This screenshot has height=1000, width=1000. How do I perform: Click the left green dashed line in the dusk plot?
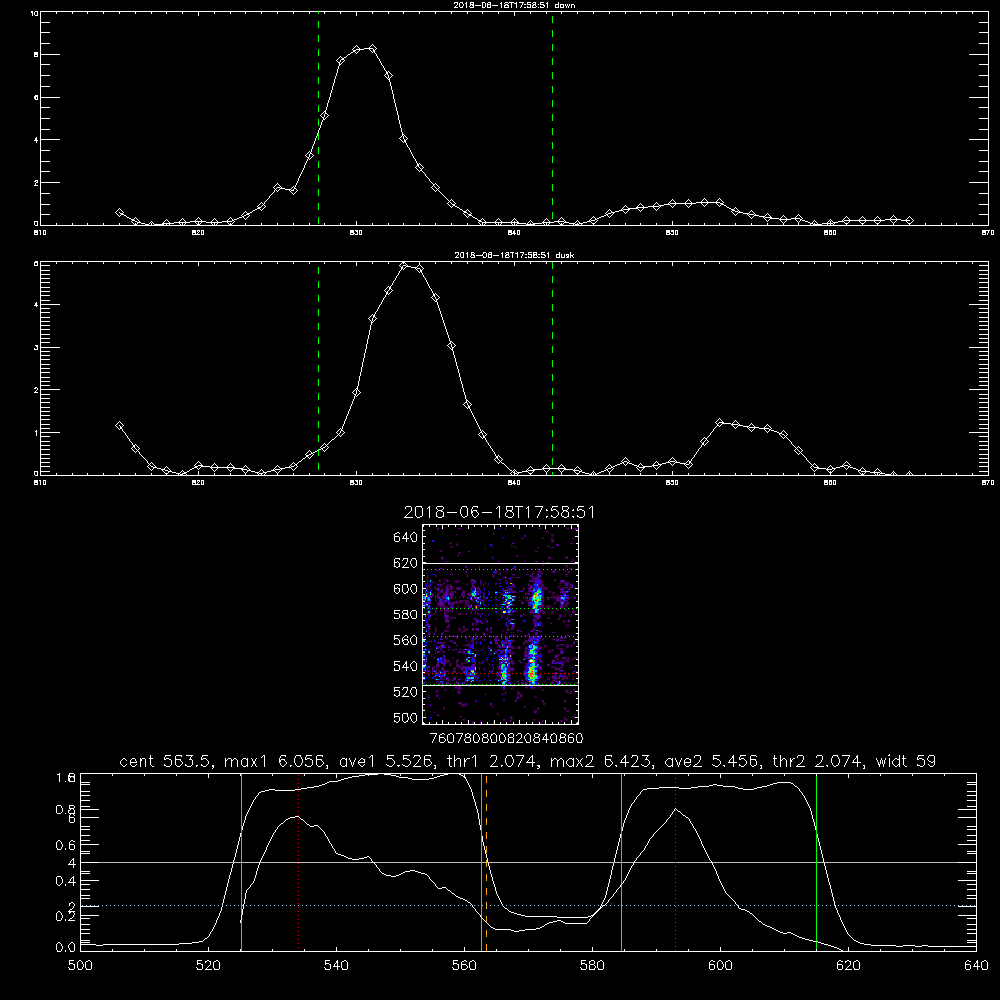coord(318,368)
